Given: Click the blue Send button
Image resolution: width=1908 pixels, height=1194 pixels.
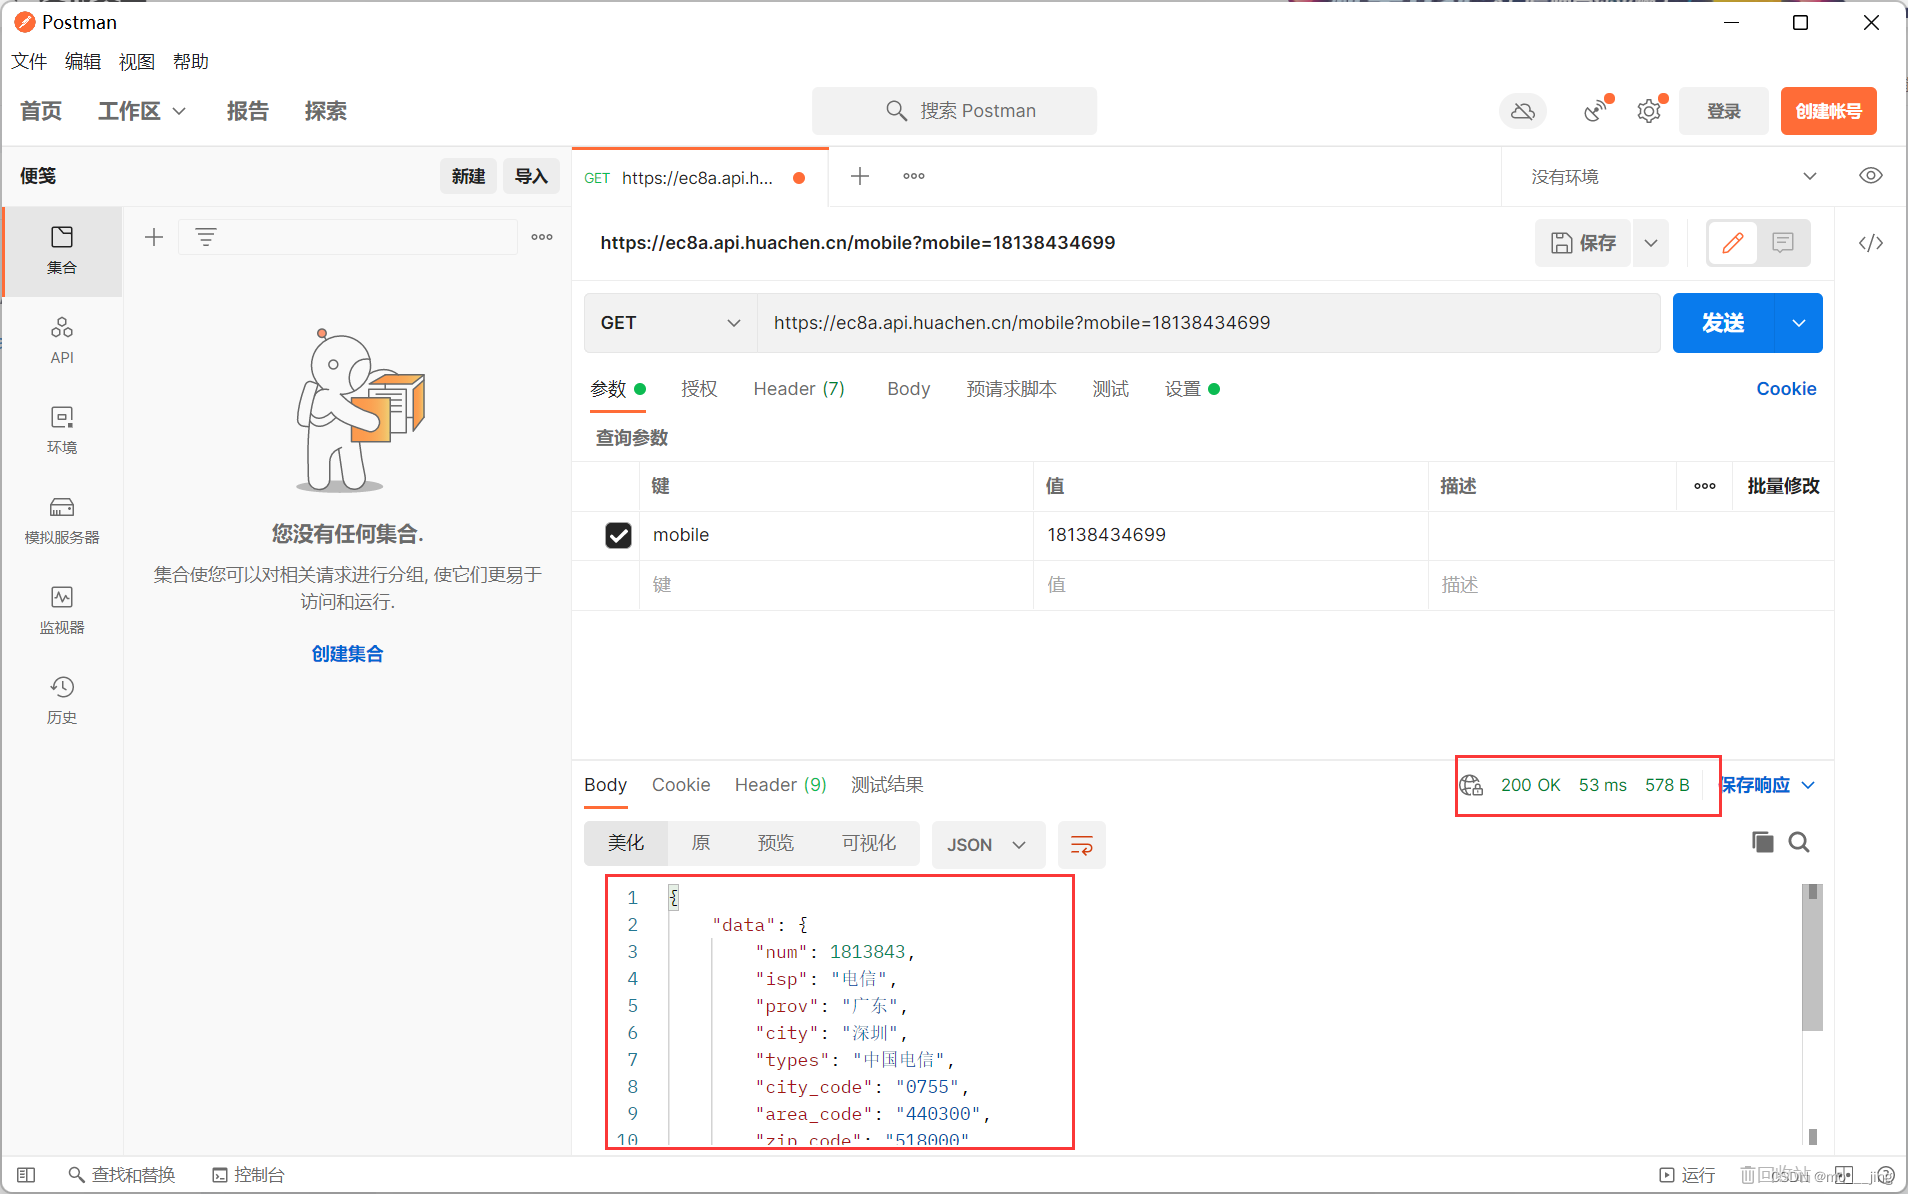Looking at the screenshot, I should pos(1723,323).
